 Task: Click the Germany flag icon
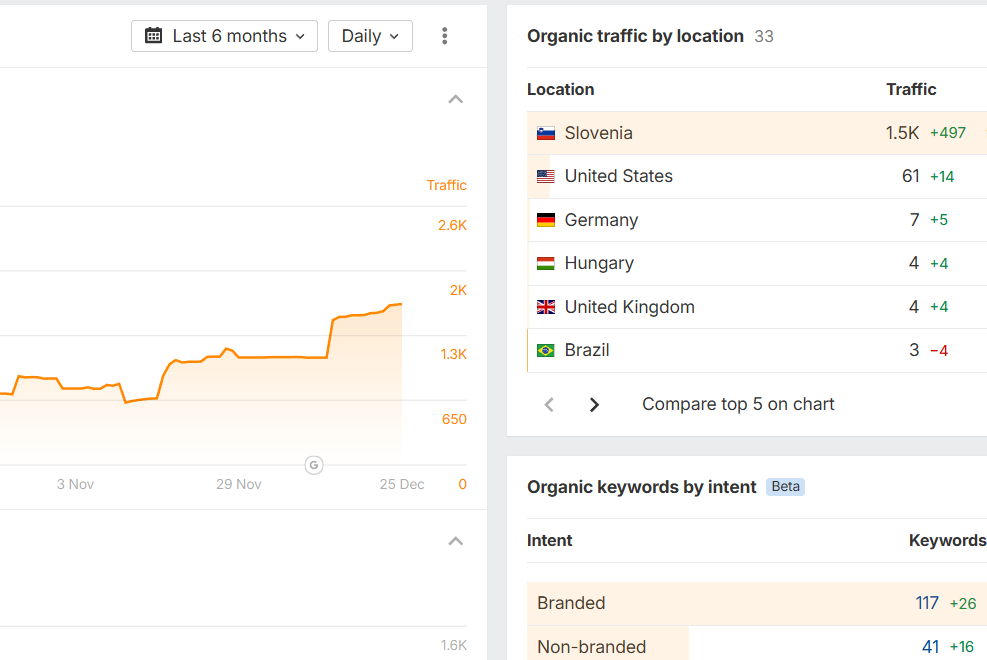click(546, 220)
